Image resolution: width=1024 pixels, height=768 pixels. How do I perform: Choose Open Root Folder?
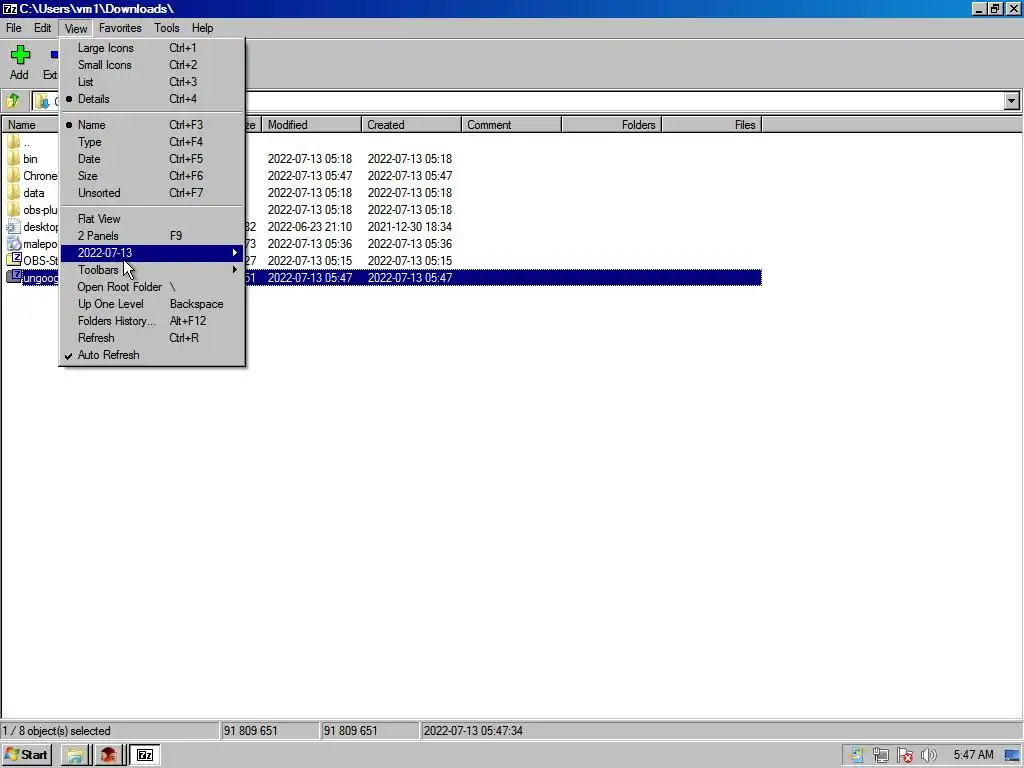pyautogui.click(x=152, y=287)
